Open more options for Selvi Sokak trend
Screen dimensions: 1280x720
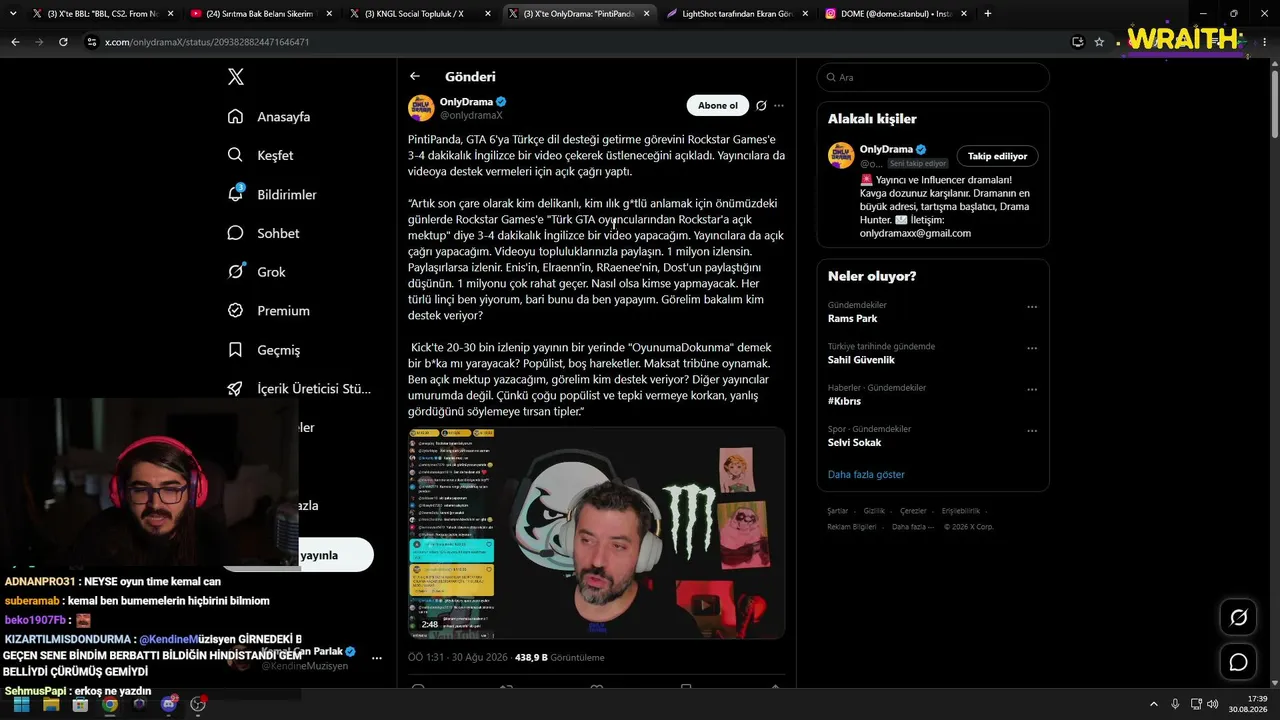1032,431
